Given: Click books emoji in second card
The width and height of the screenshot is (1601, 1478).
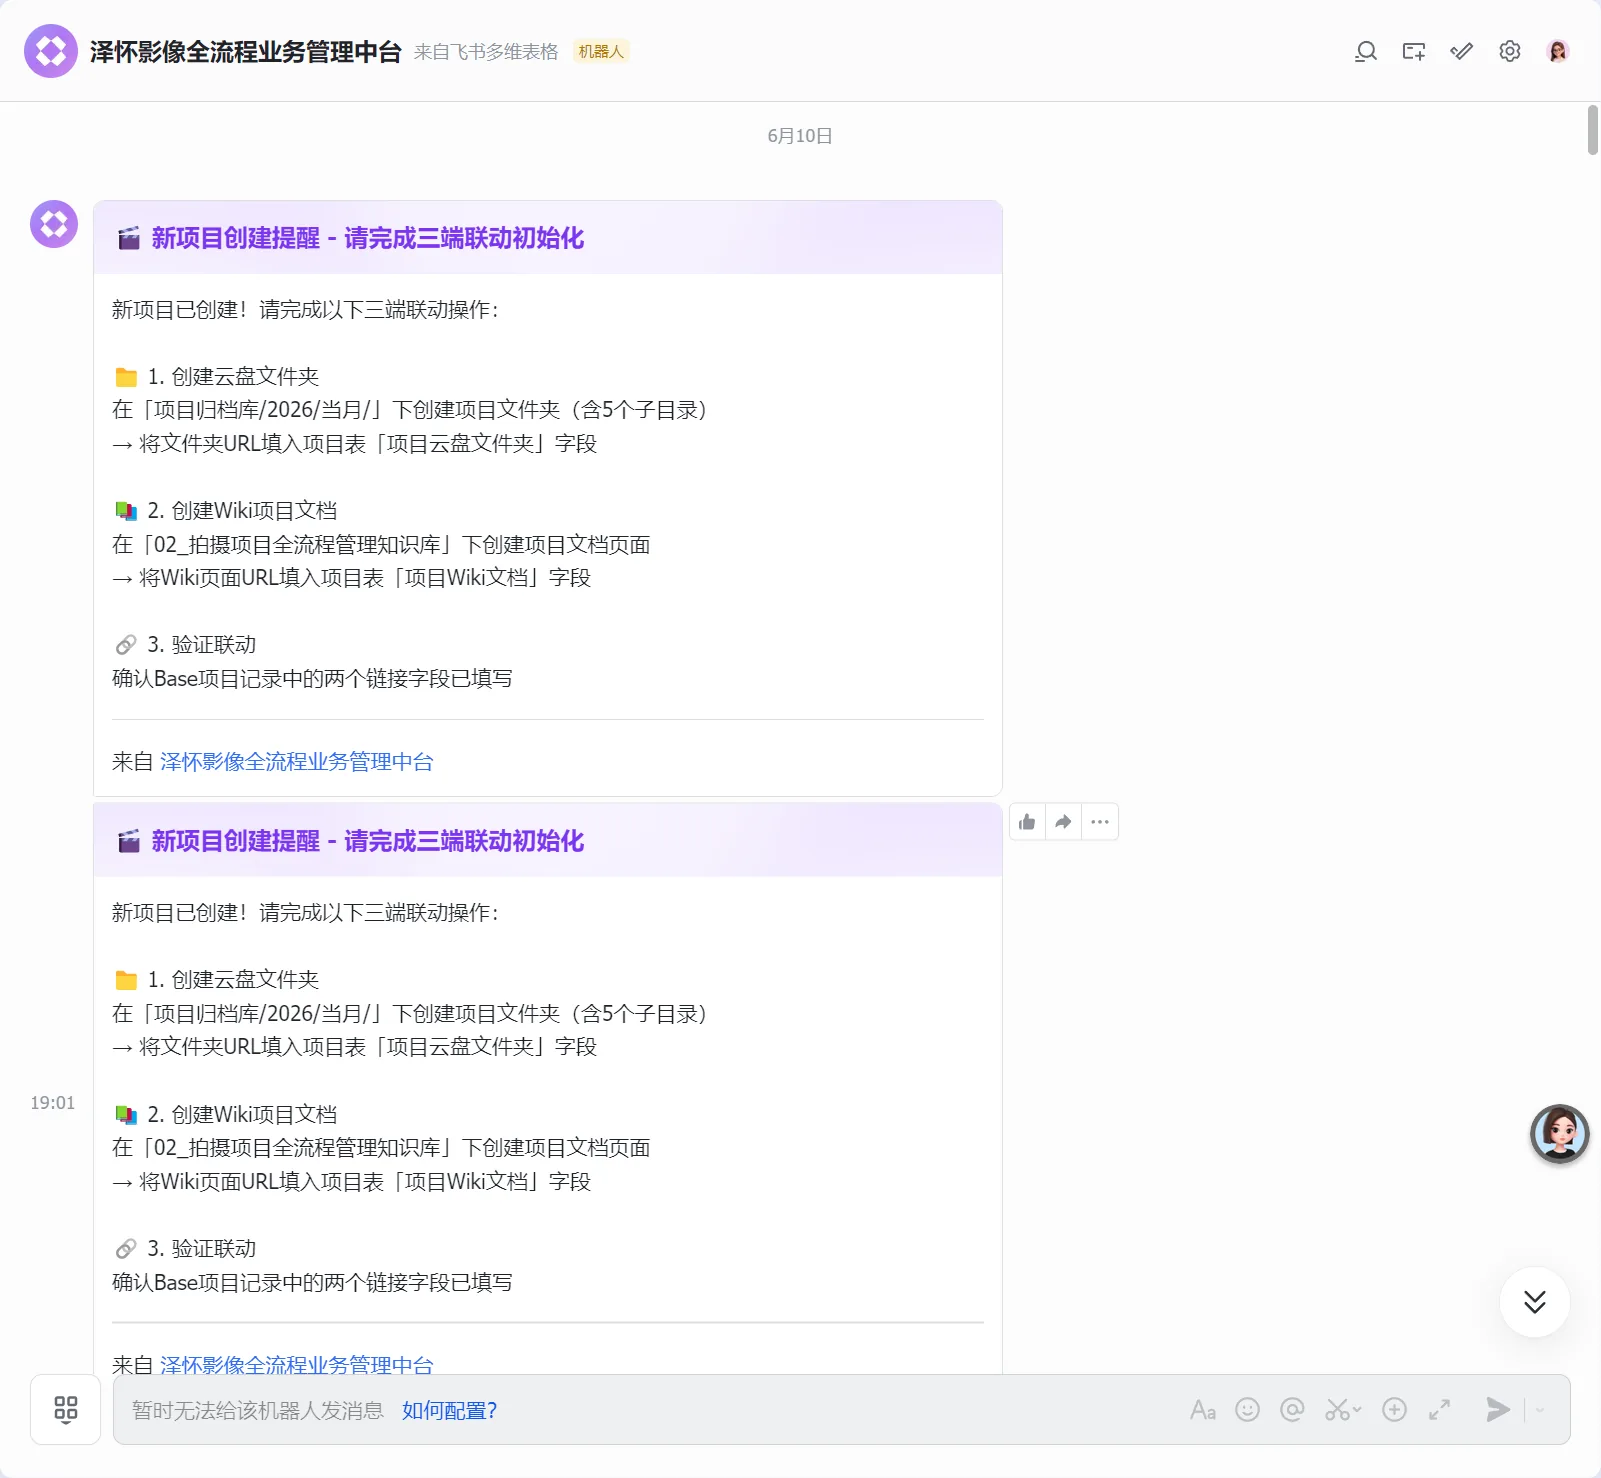Looking at the screenshot, I should pos(126,1115).
